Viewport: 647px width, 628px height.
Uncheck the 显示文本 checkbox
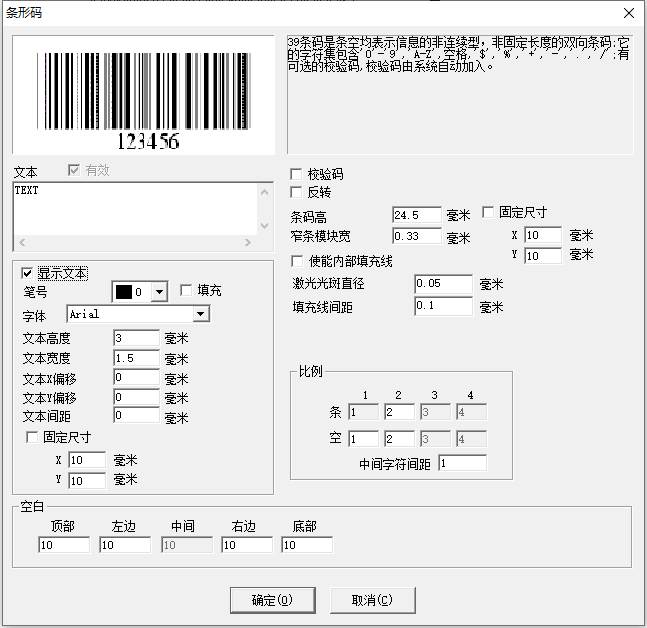point(27,273)
